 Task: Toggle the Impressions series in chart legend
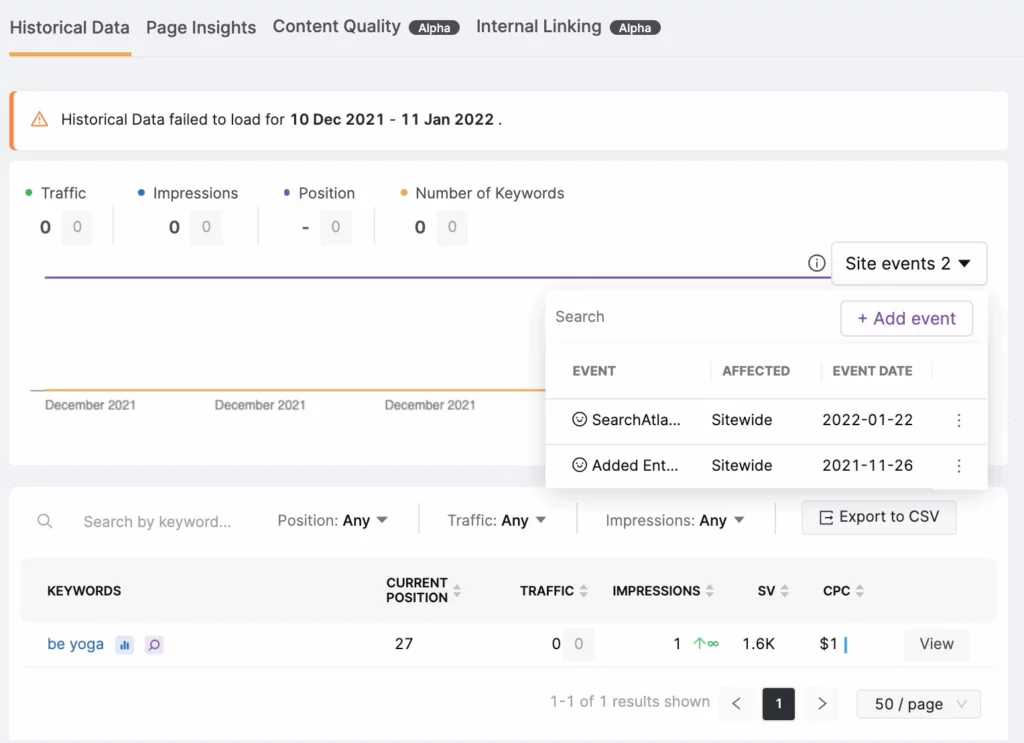pos(194,193)
